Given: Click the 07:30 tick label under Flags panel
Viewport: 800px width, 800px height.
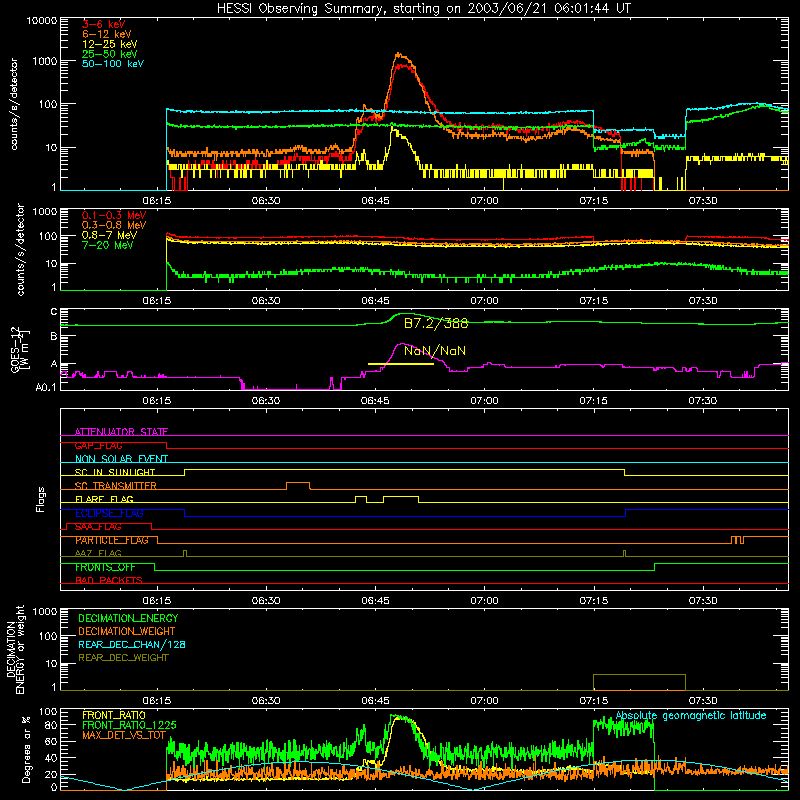Looking at the screenshot, I should [x=703, y=601].
